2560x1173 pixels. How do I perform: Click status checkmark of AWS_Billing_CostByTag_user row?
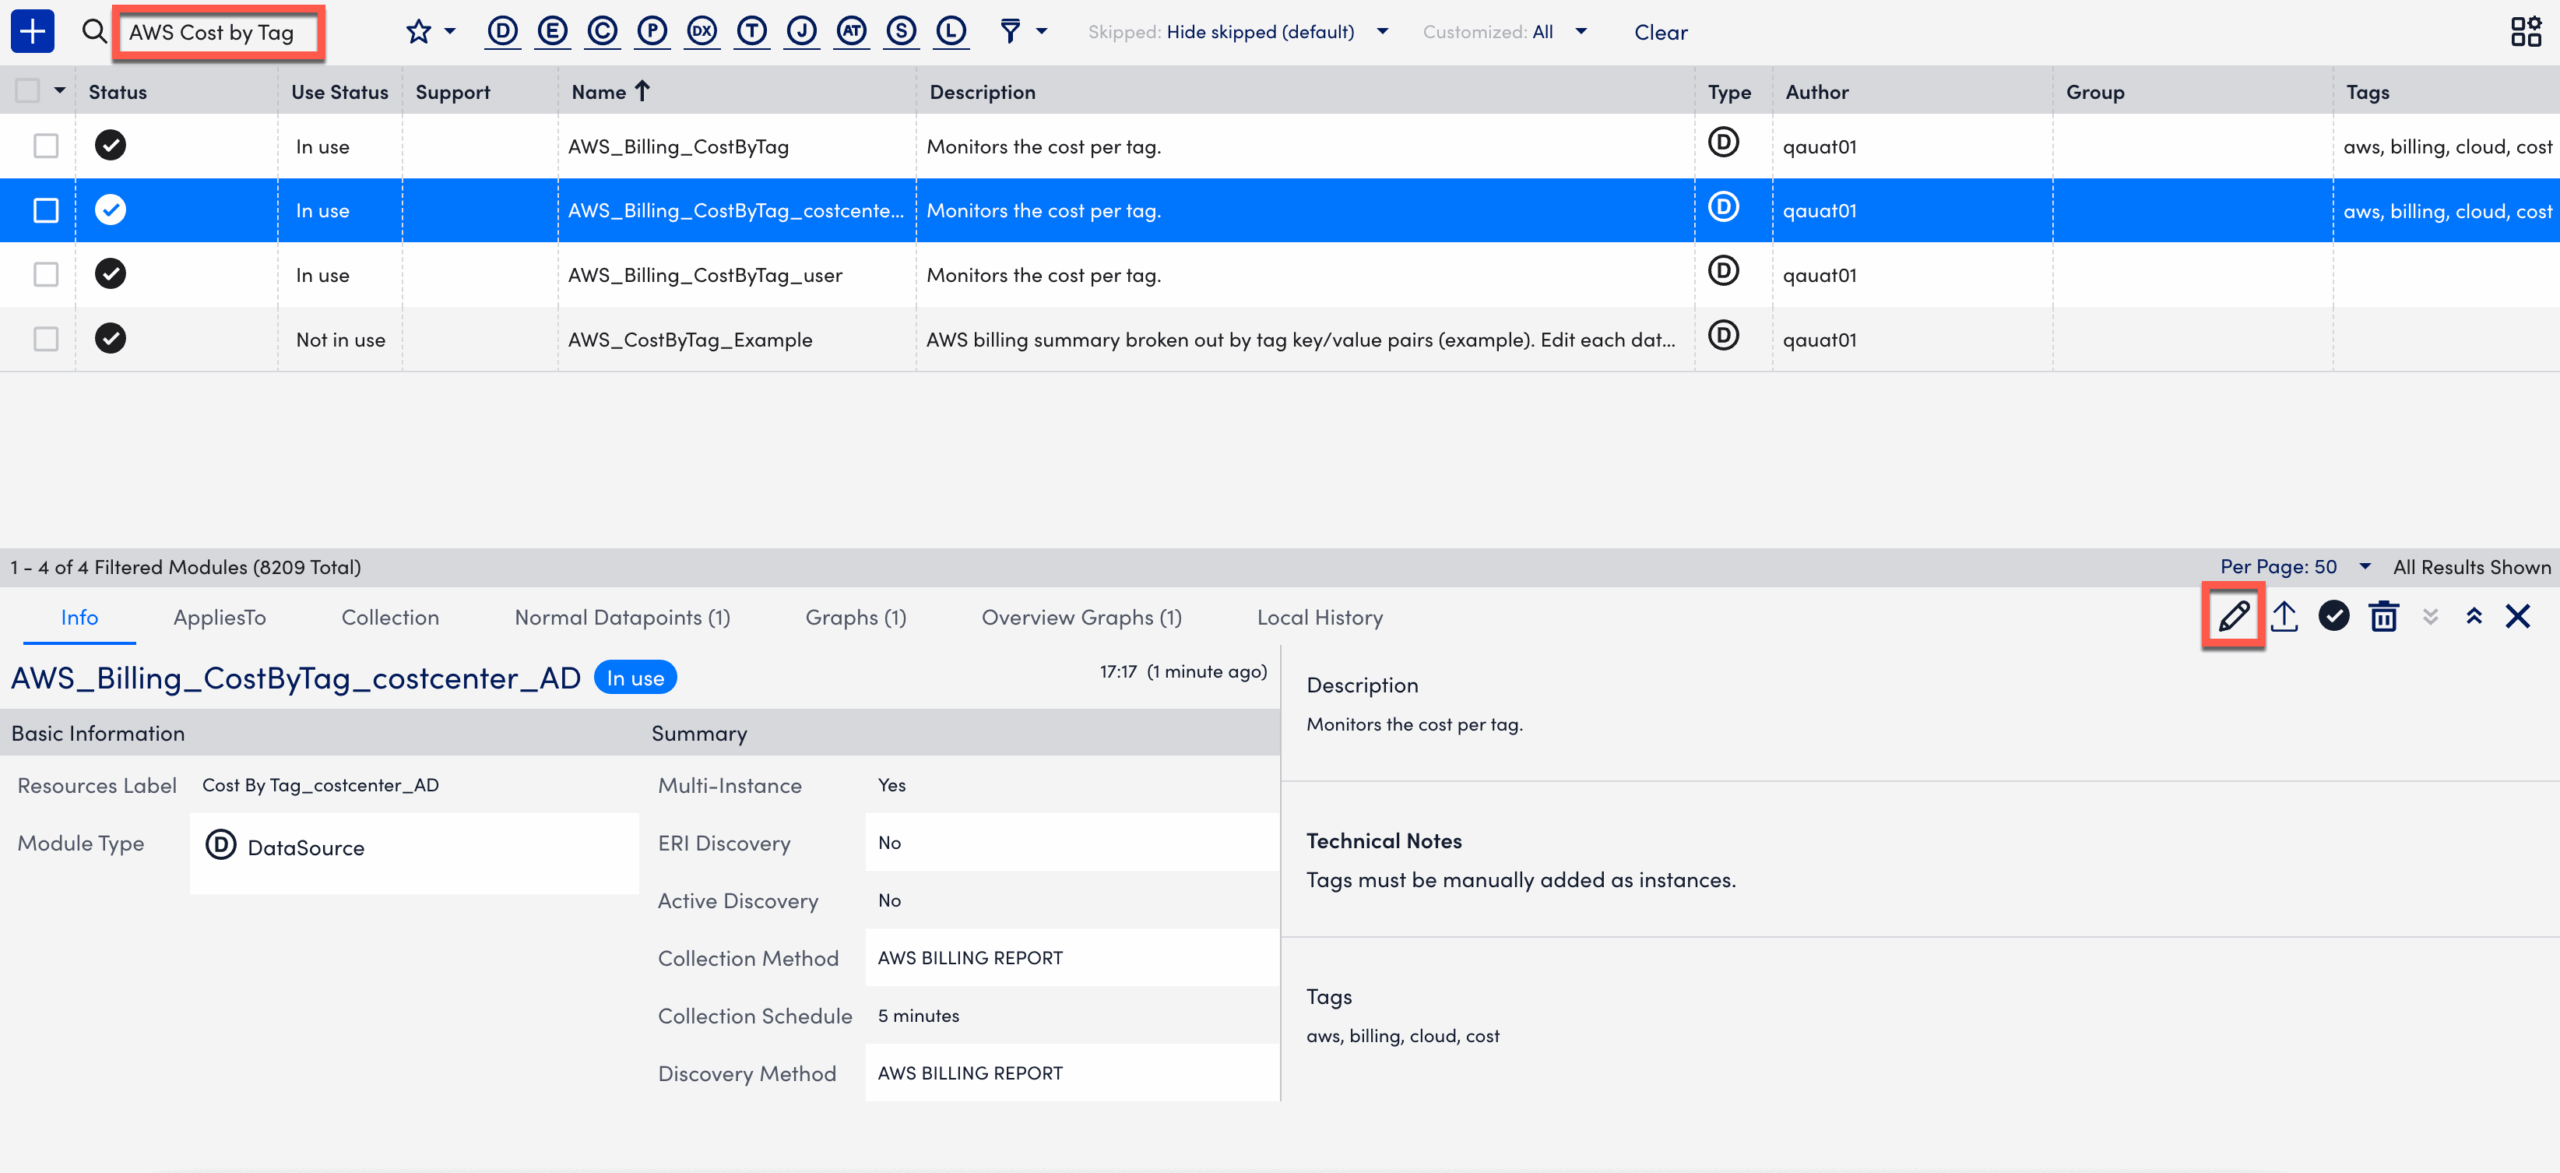[110, 273]
